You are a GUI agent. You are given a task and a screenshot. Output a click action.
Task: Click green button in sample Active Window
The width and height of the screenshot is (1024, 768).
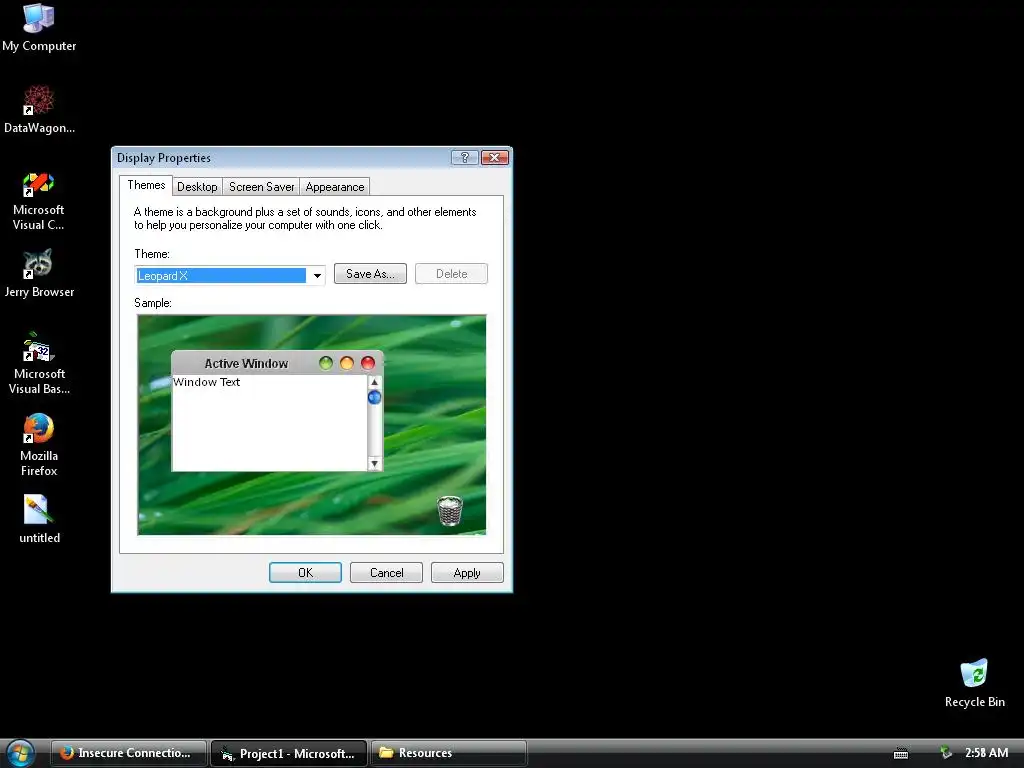click(x=325, y=363)
